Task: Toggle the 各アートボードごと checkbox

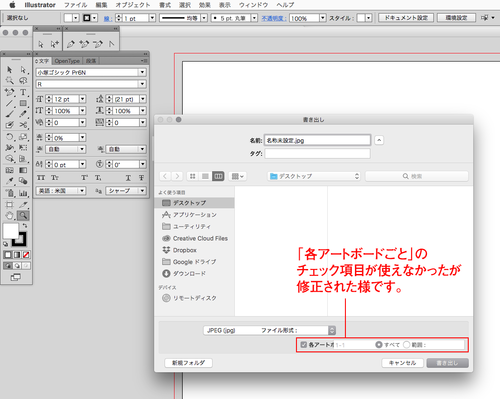Action: pyautogui.click(x=304, y=345)
